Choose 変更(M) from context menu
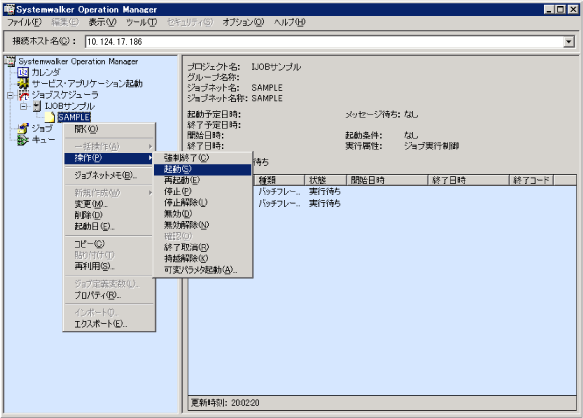The width and height of the screenshot is (583, 418). 109,204
